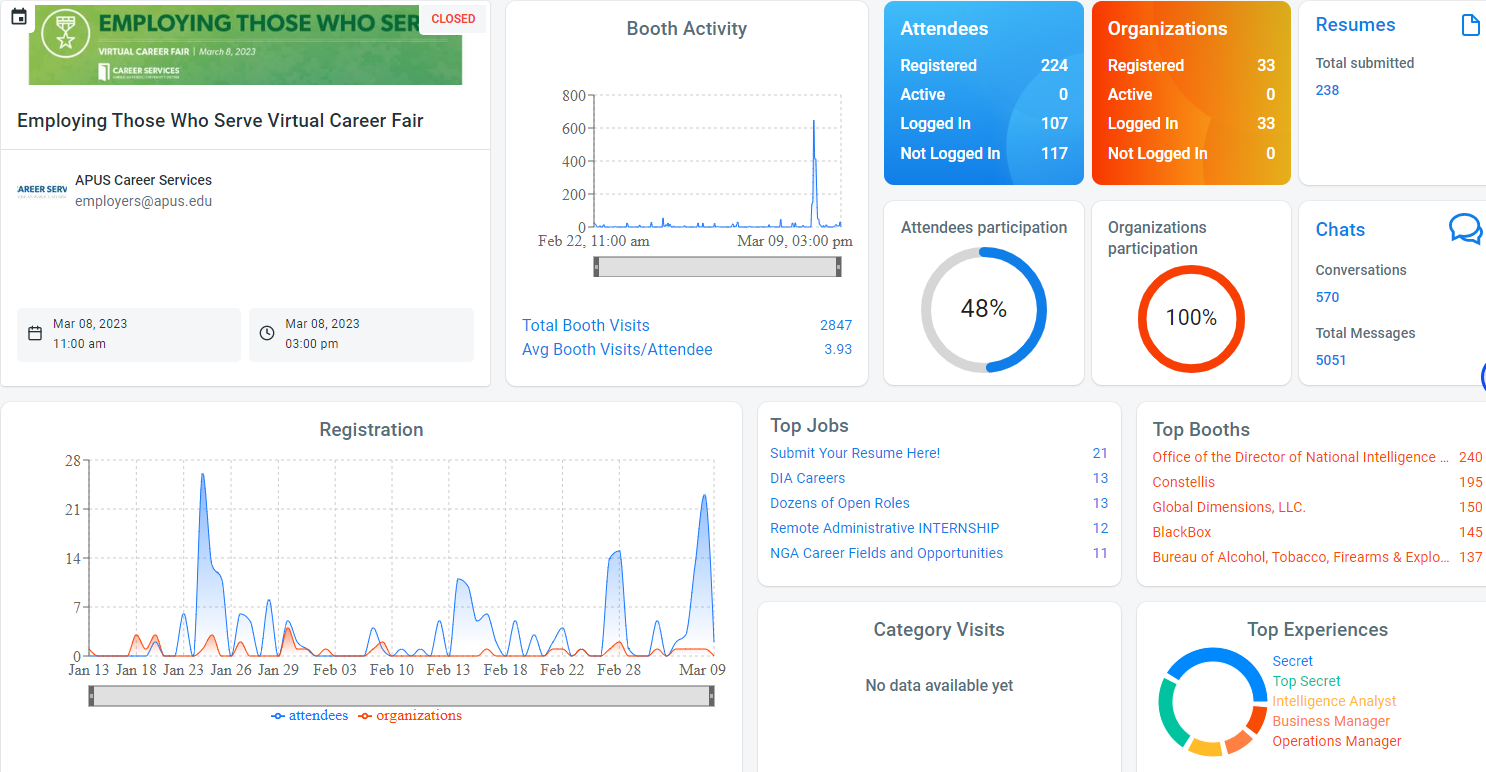Click the Top Experiences donut chart
1486x772 pixels.
coord(1213,701)
